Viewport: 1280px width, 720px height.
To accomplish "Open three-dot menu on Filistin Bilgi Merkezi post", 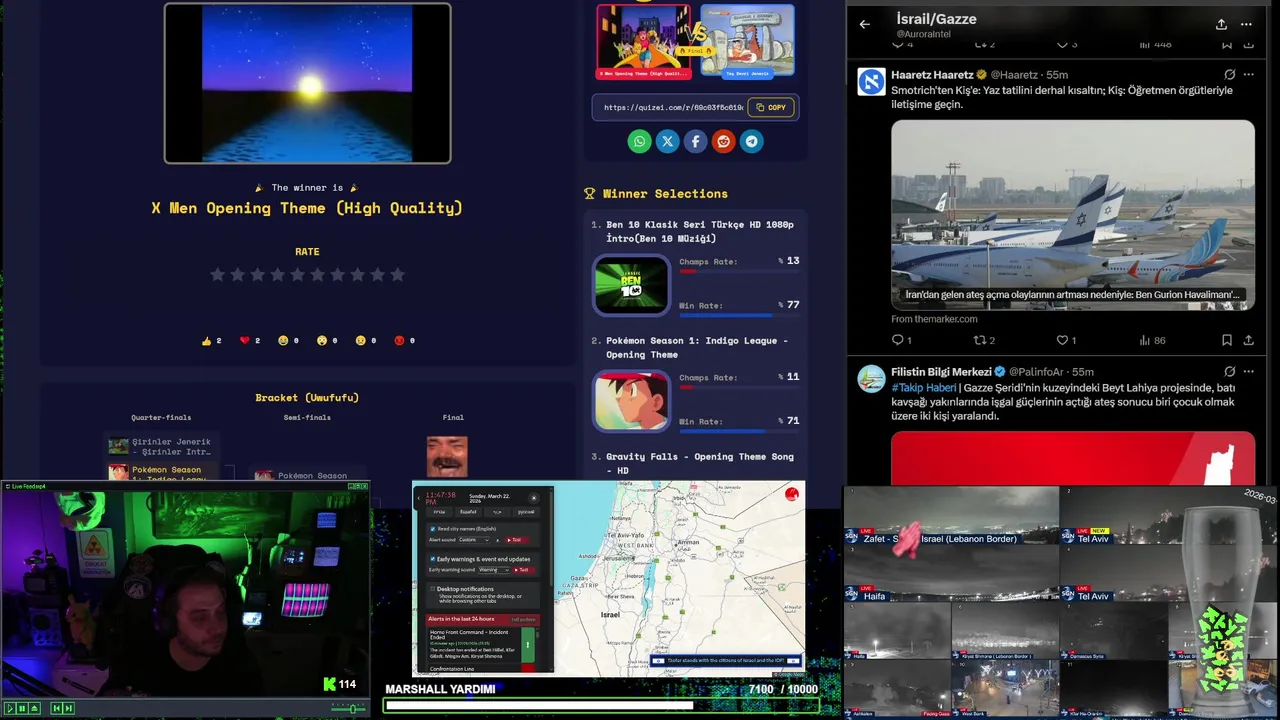I will (x=1248, y=371).
